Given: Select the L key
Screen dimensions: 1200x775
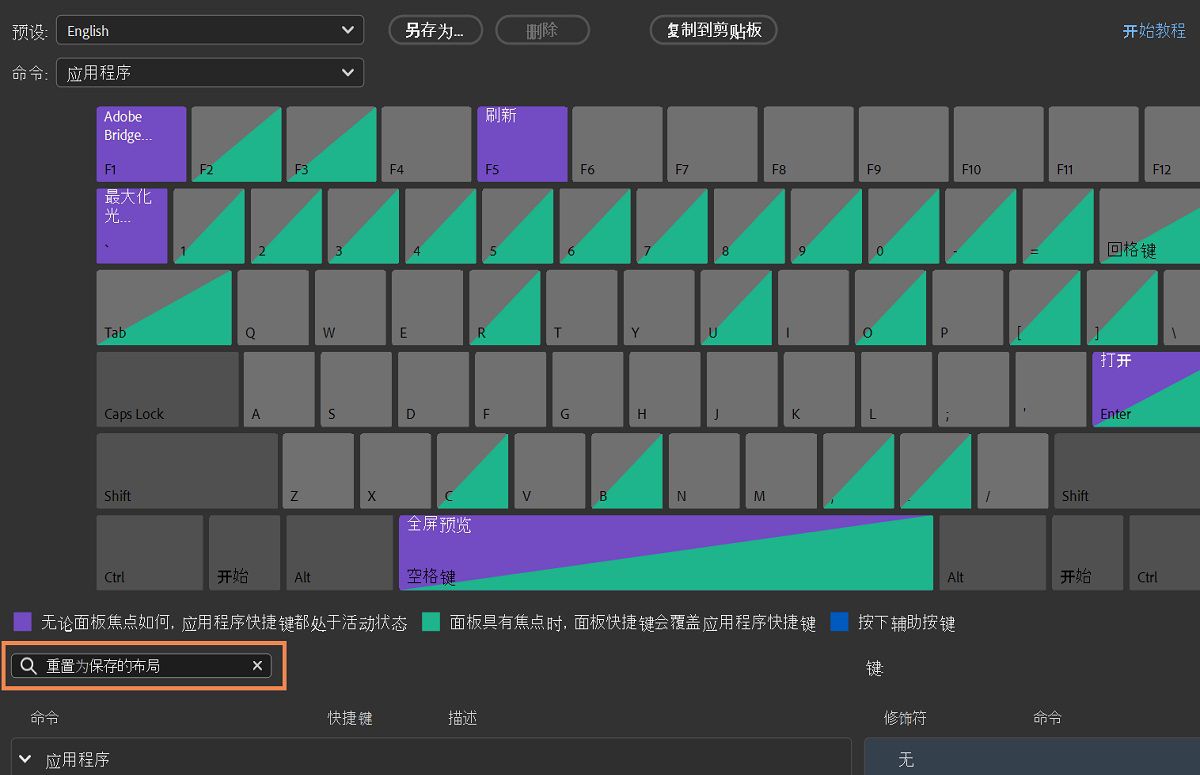Looking at the screenshot, I should (896, 389).
